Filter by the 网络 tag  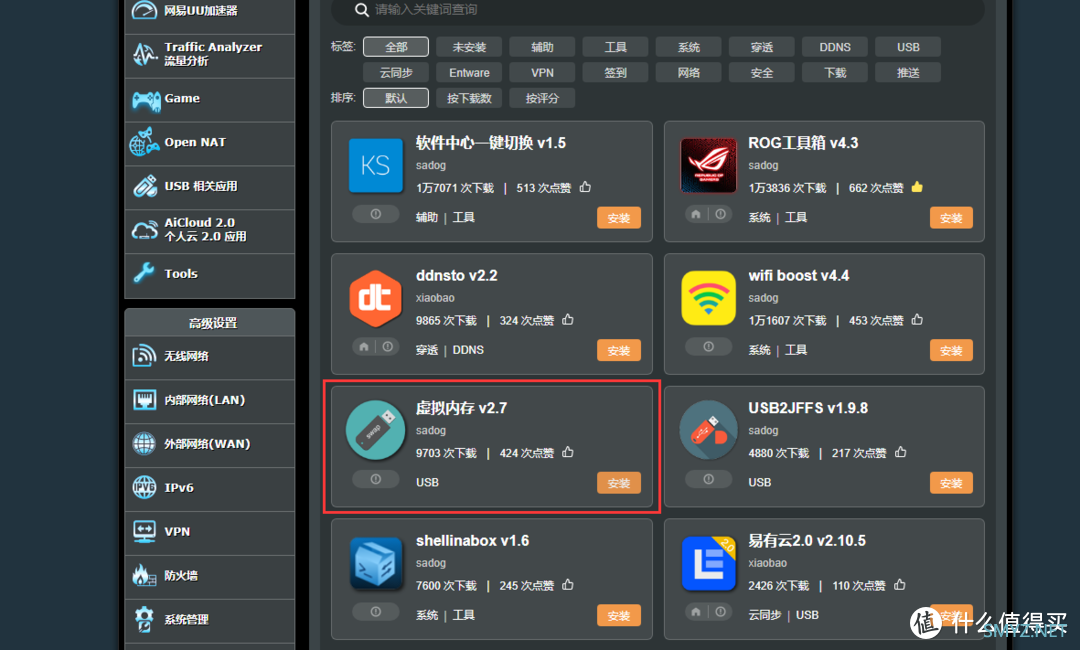point(689,72)
